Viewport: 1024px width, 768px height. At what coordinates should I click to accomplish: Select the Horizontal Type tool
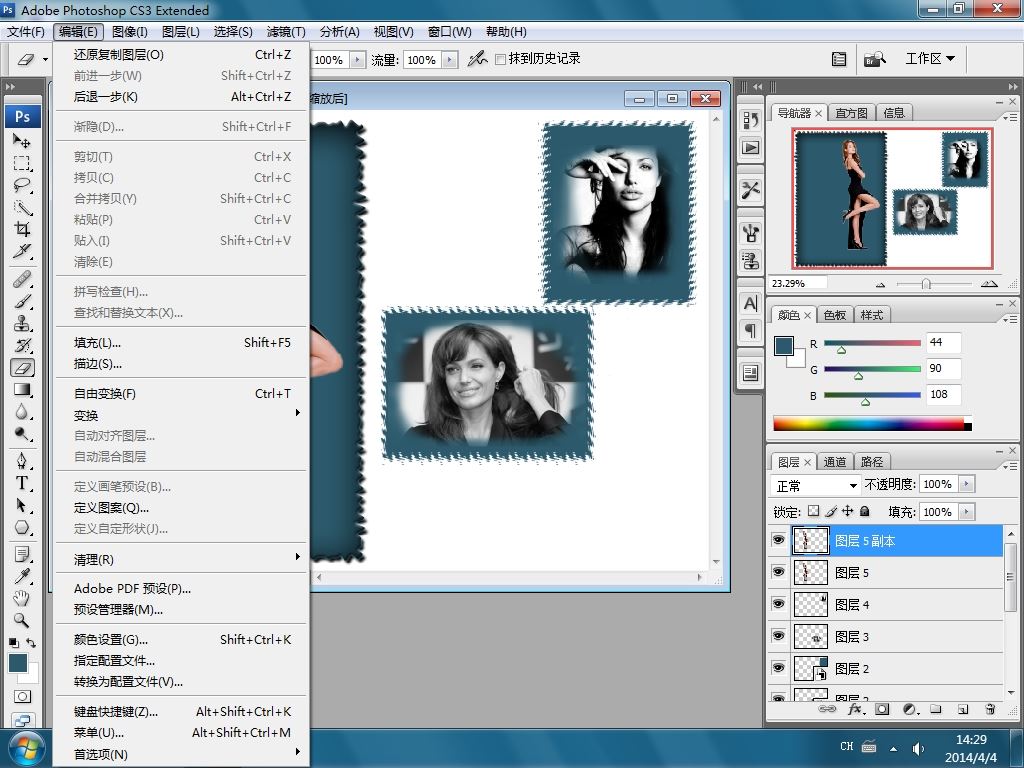(x=22, y=484)
